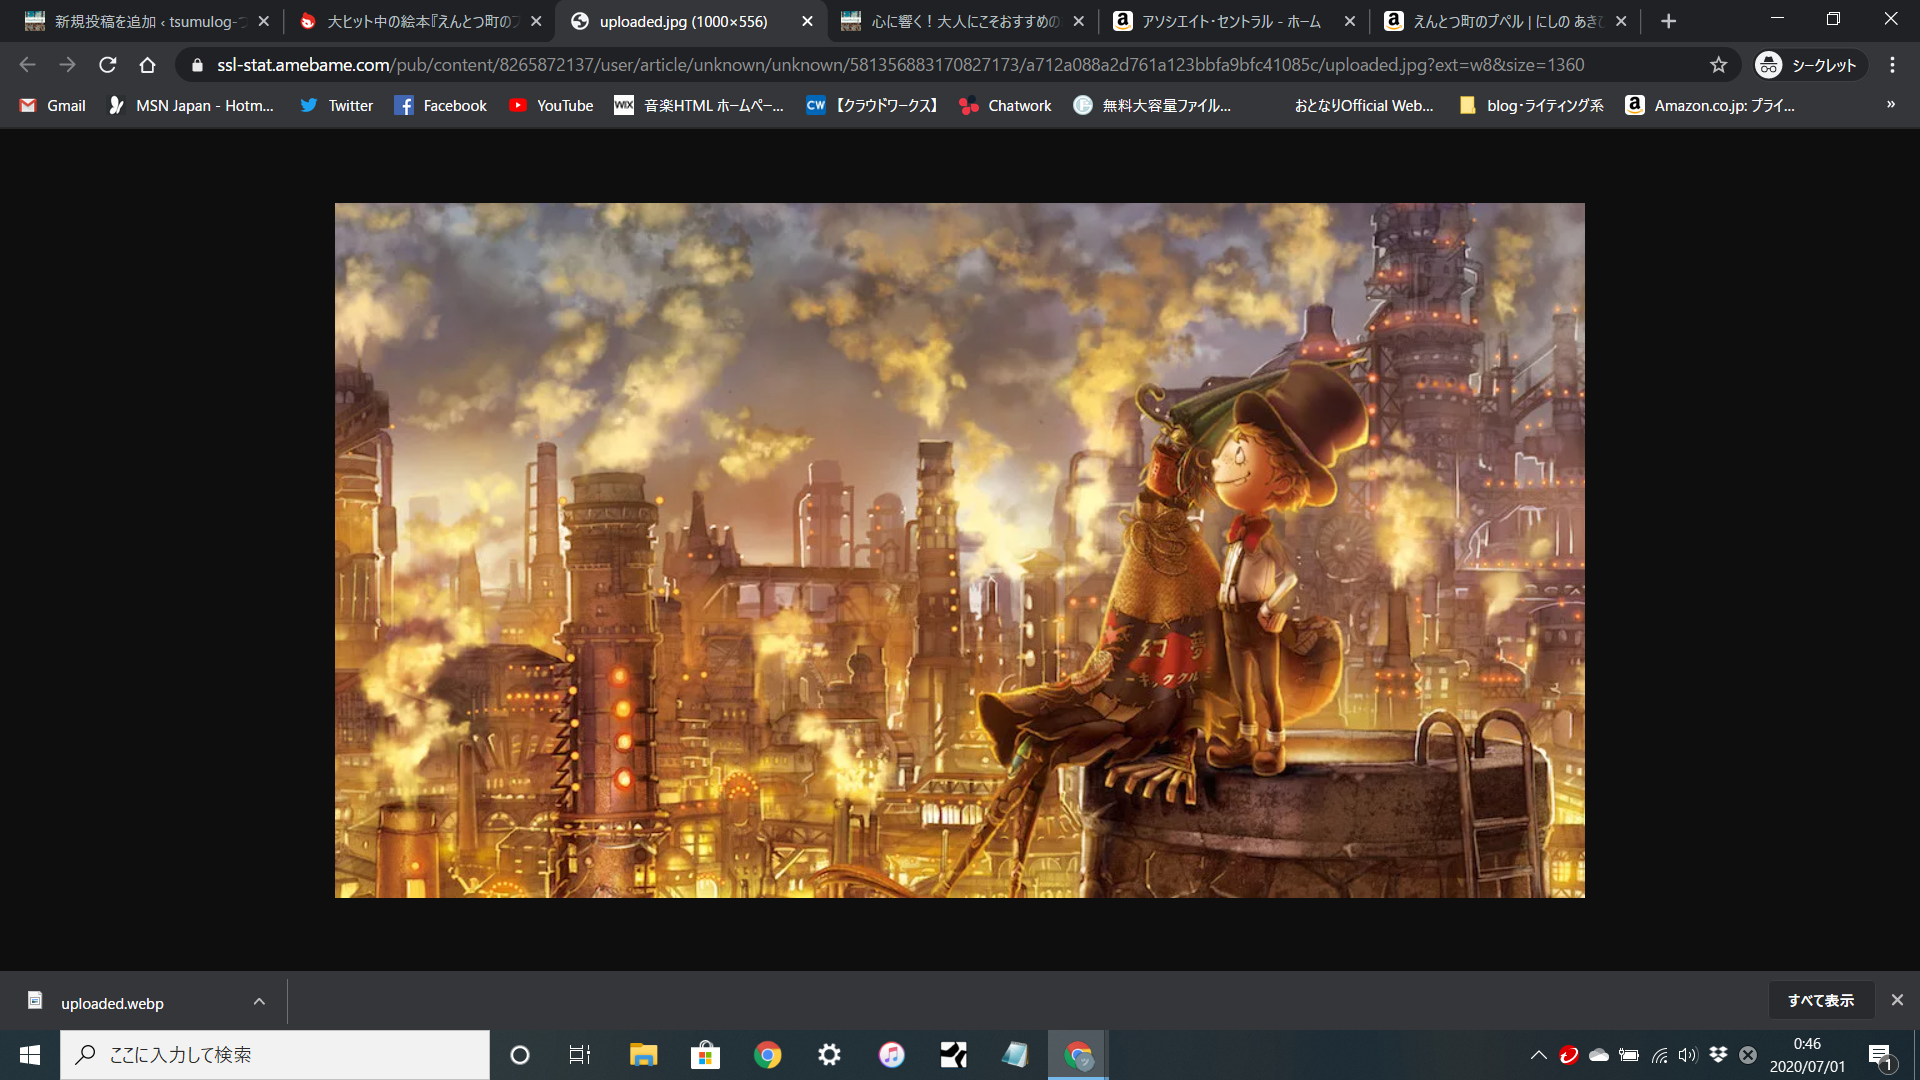Open the volume speaker tray icon

coord(1688,1055)
